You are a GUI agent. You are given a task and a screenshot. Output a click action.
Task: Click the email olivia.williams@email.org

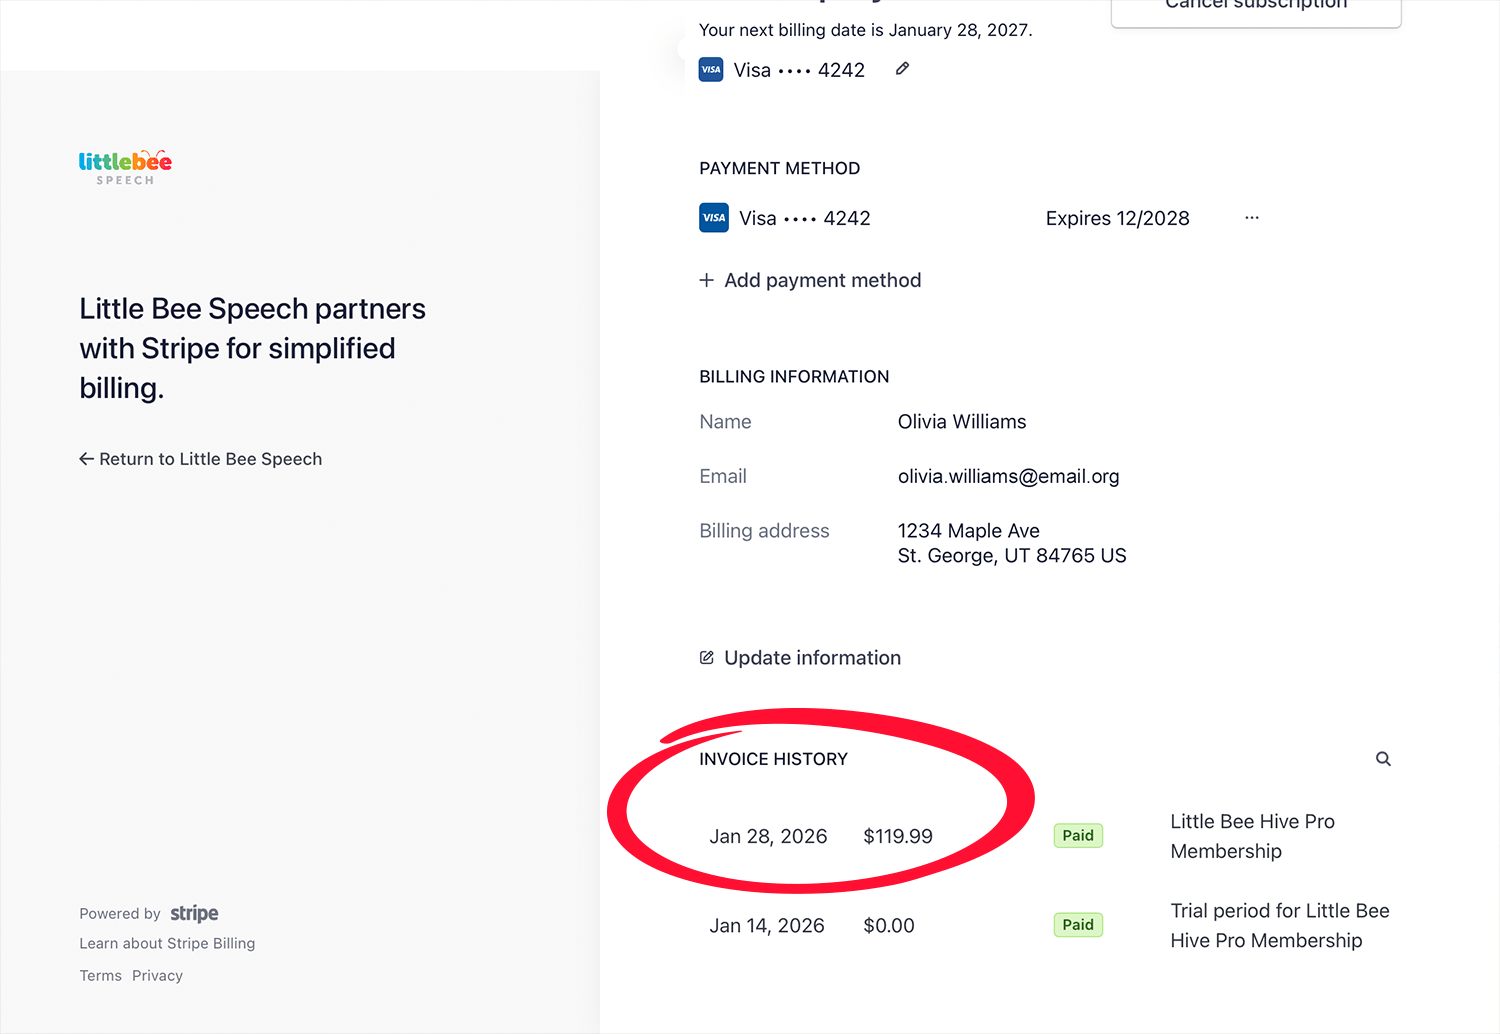(1008, 476)
